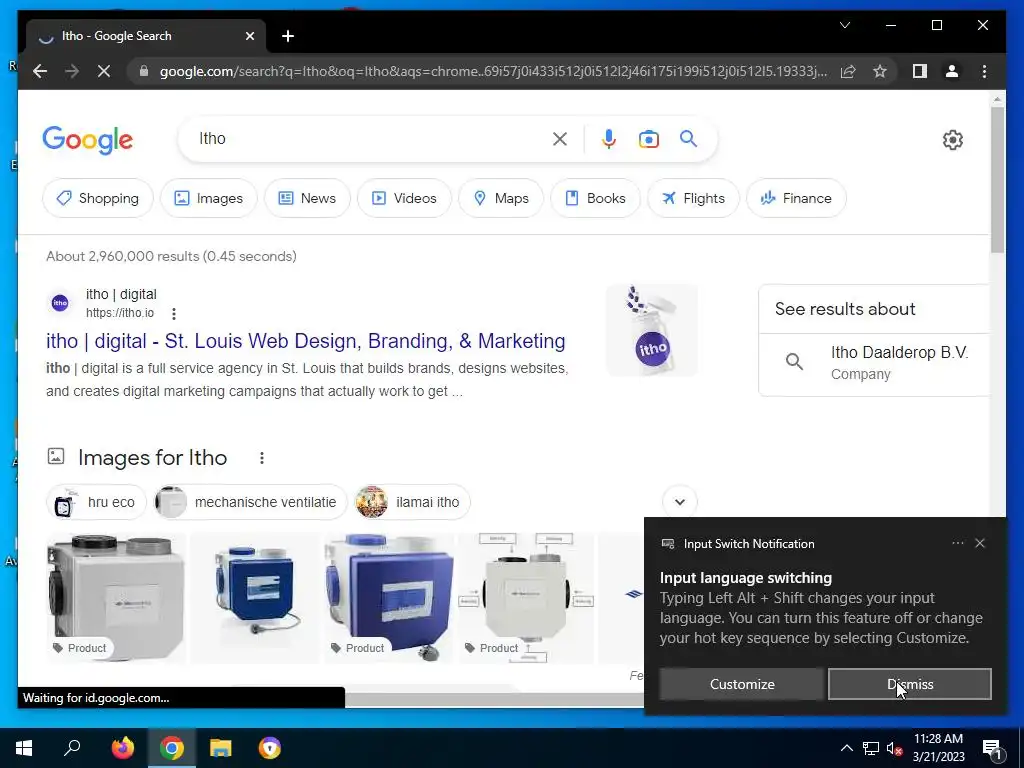Share this page via the share icon
This screenshot has height=768, width=1024.
click(848, 71)
